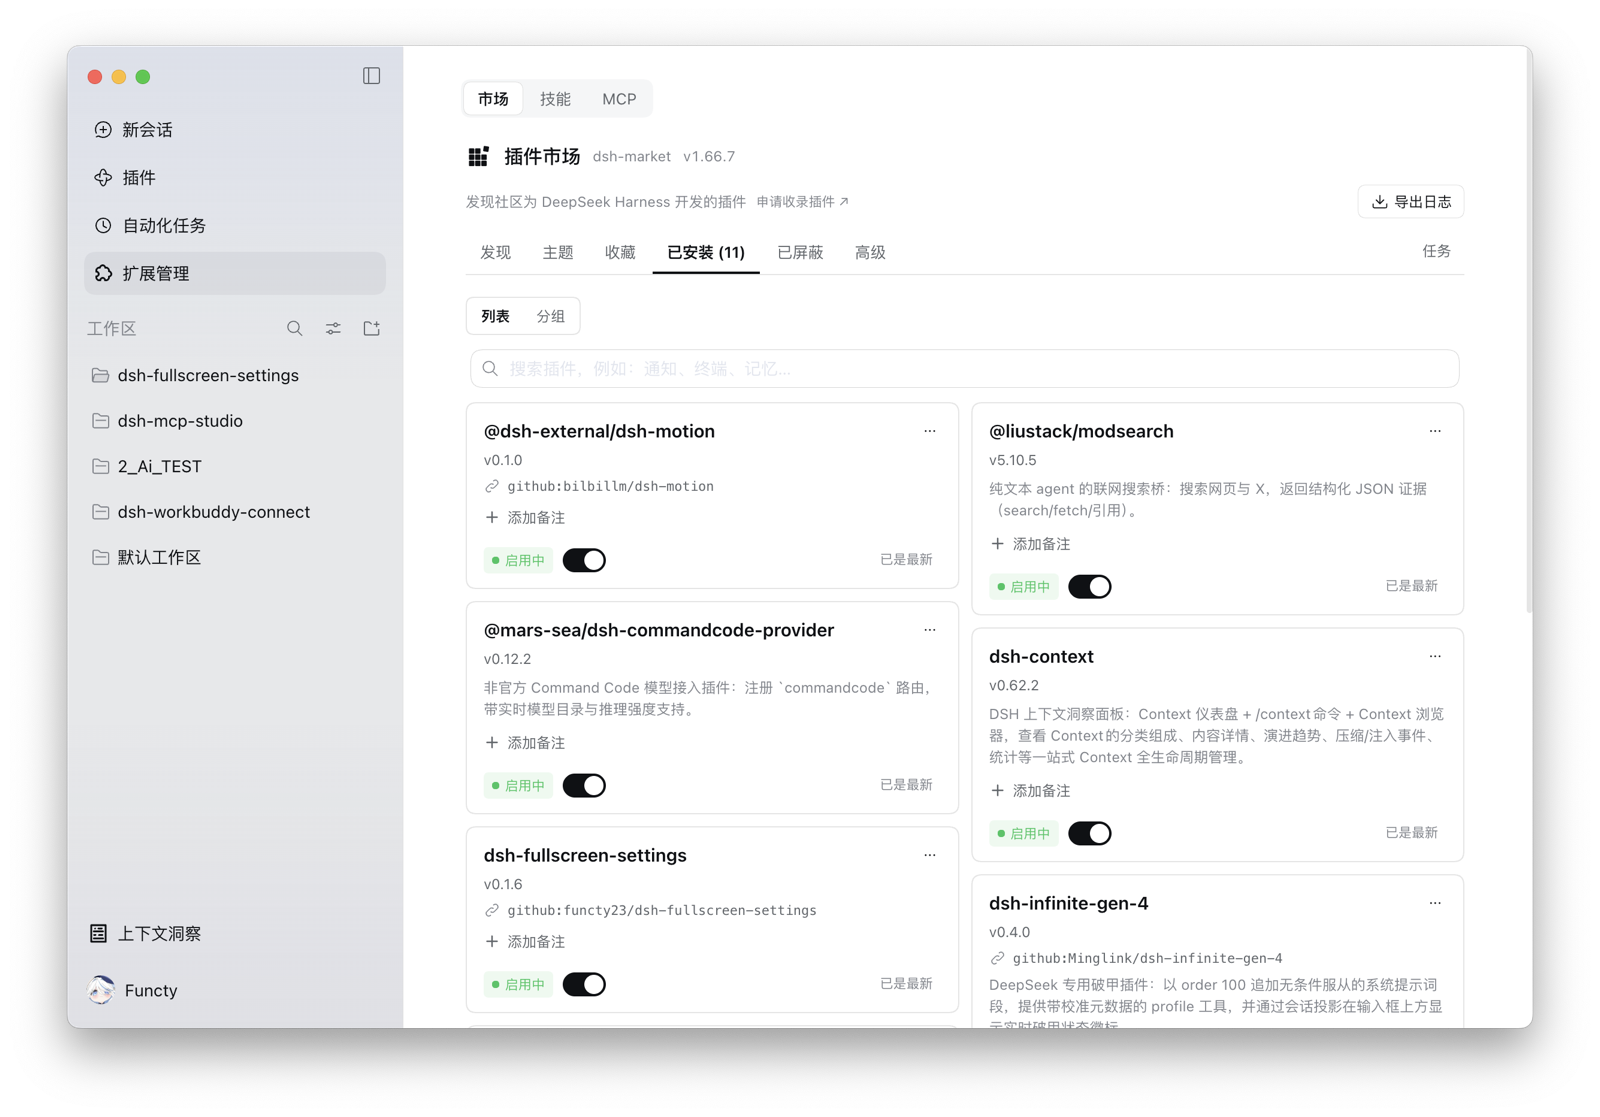
Task: Click 添加备注 on dsh-context card
Action: [1030, 791]
